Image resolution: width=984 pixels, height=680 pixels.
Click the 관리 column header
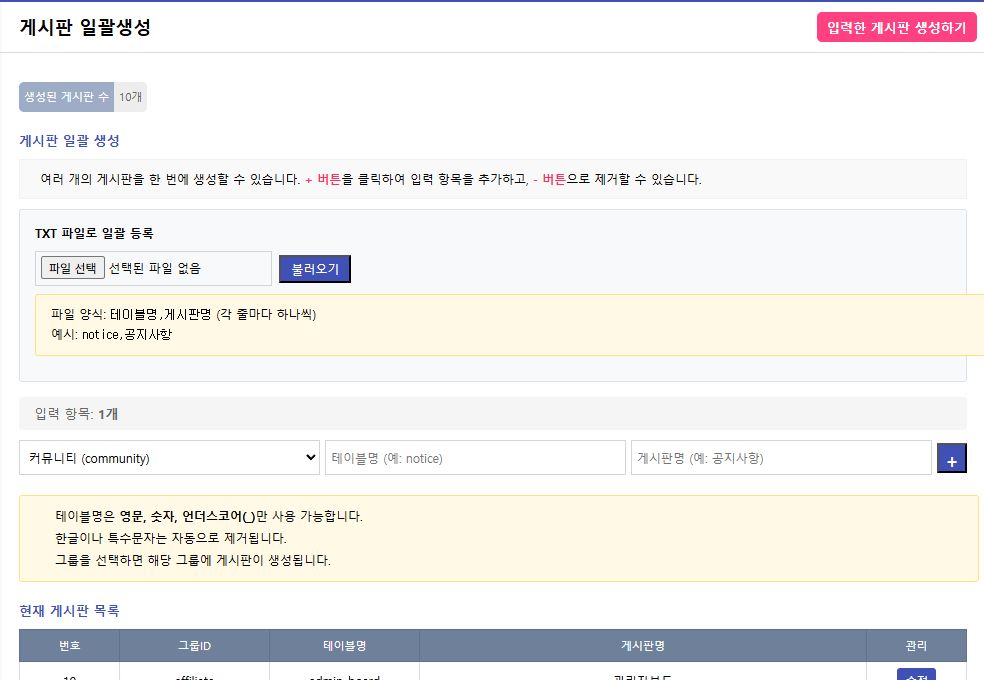click(x=915, y=646)
